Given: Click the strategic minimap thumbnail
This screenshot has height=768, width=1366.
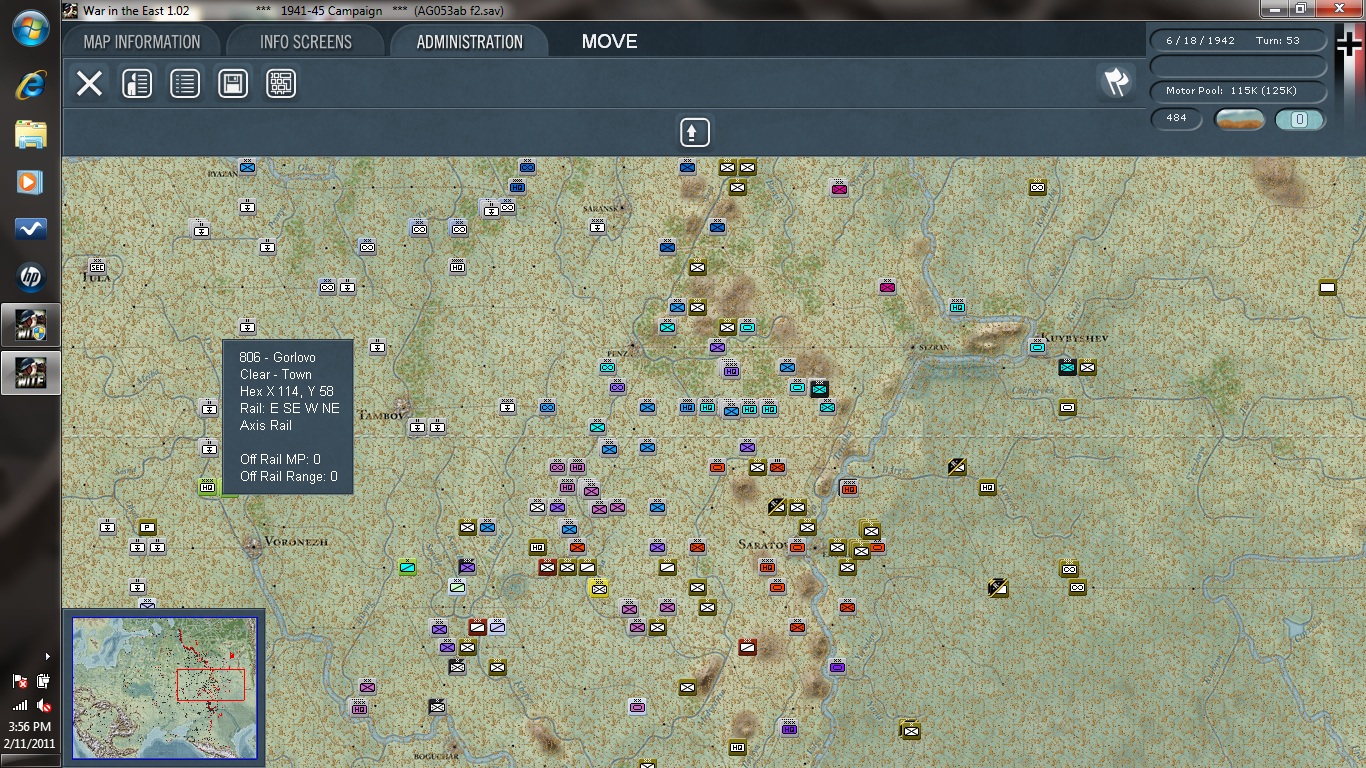Looking at the screenshot, I should coord(164,686).
